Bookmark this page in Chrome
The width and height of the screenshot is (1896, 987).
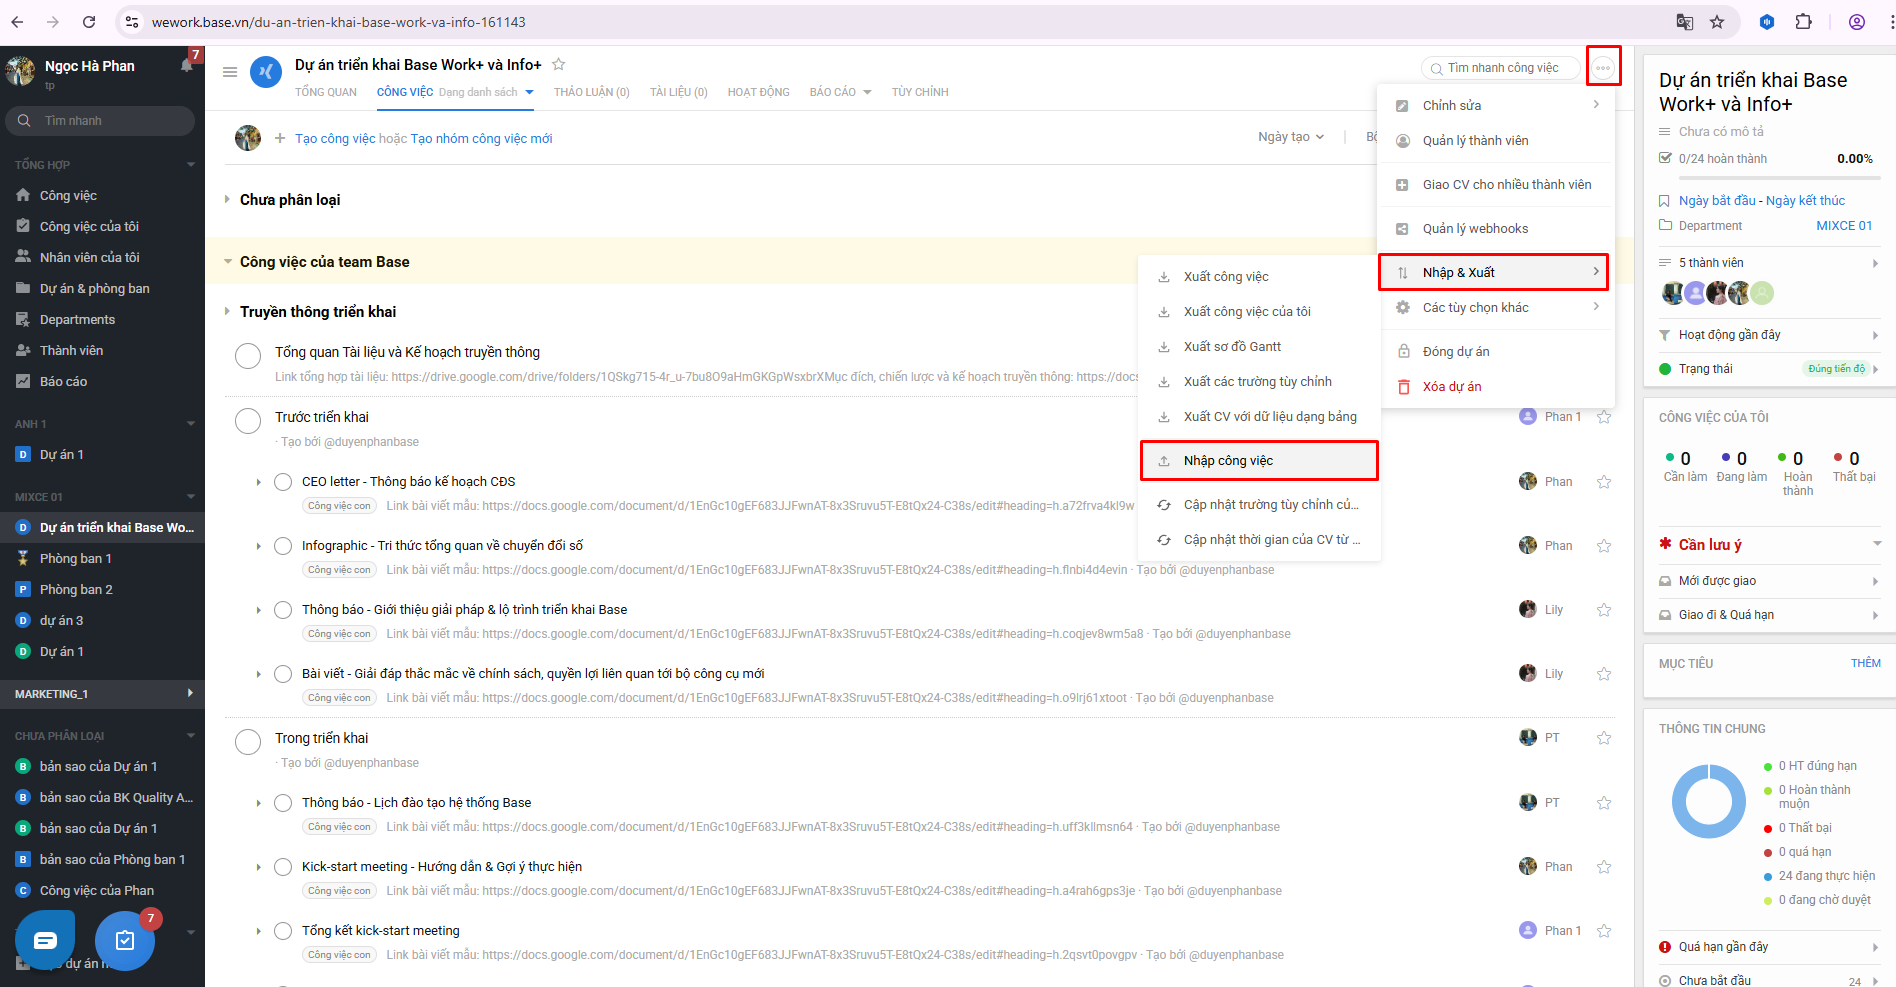pyautogui.click(x=1717, y=22)
